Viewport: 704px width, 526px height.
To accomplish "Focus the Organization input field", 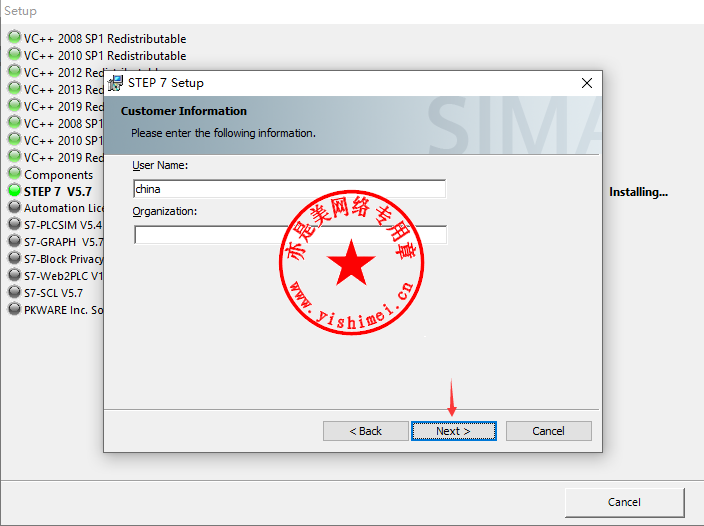I will 290,235.
